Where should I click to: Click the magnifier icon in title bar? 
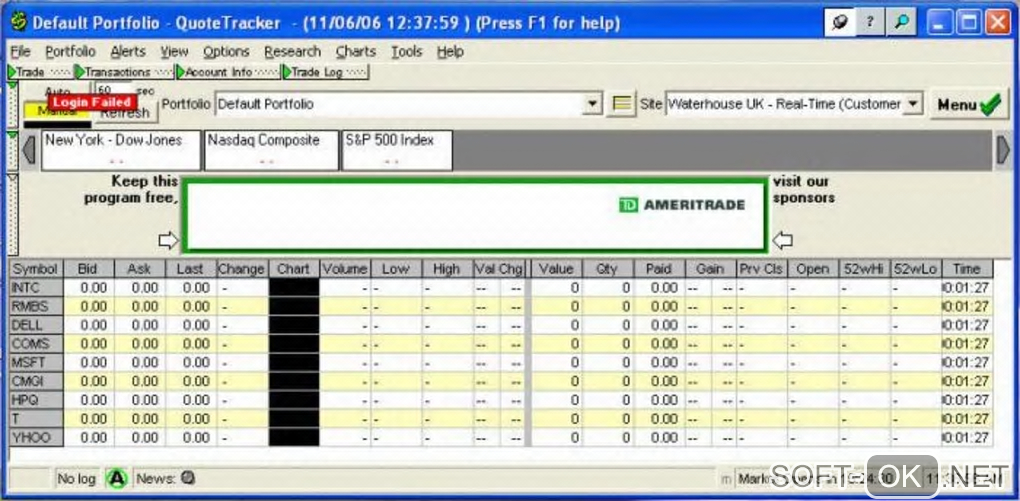pos(901,23)
